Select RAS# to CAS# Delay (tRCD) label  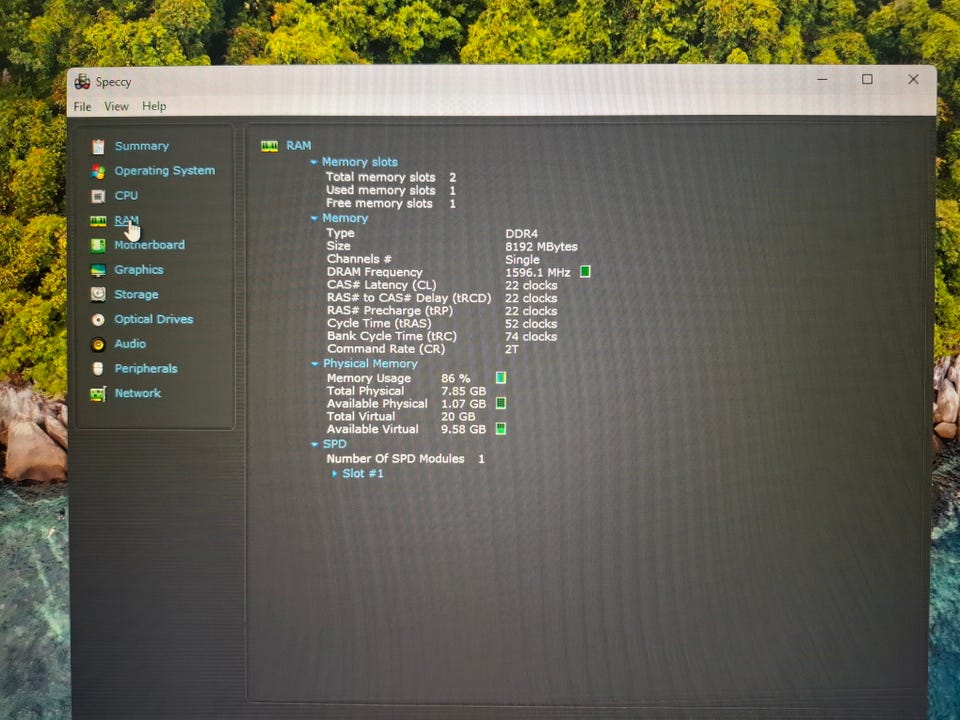click(x=409, y=298)
